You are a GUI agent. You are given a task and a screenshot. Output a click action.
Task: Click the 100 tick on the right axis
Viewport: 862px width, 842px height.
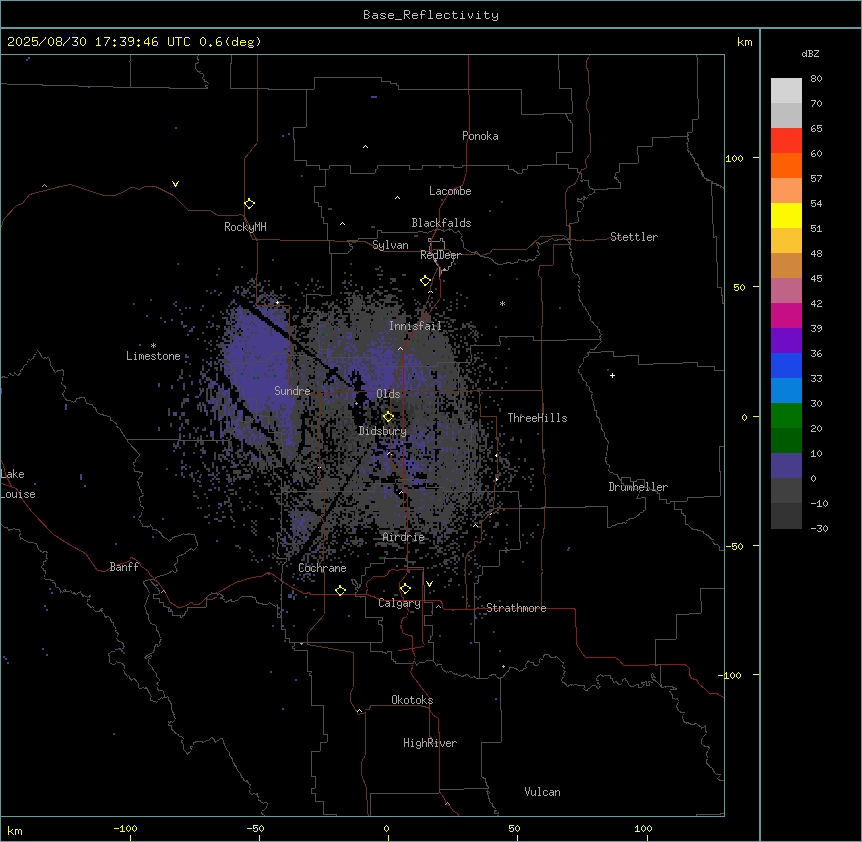pyautogui.click(x=734, y=158)
